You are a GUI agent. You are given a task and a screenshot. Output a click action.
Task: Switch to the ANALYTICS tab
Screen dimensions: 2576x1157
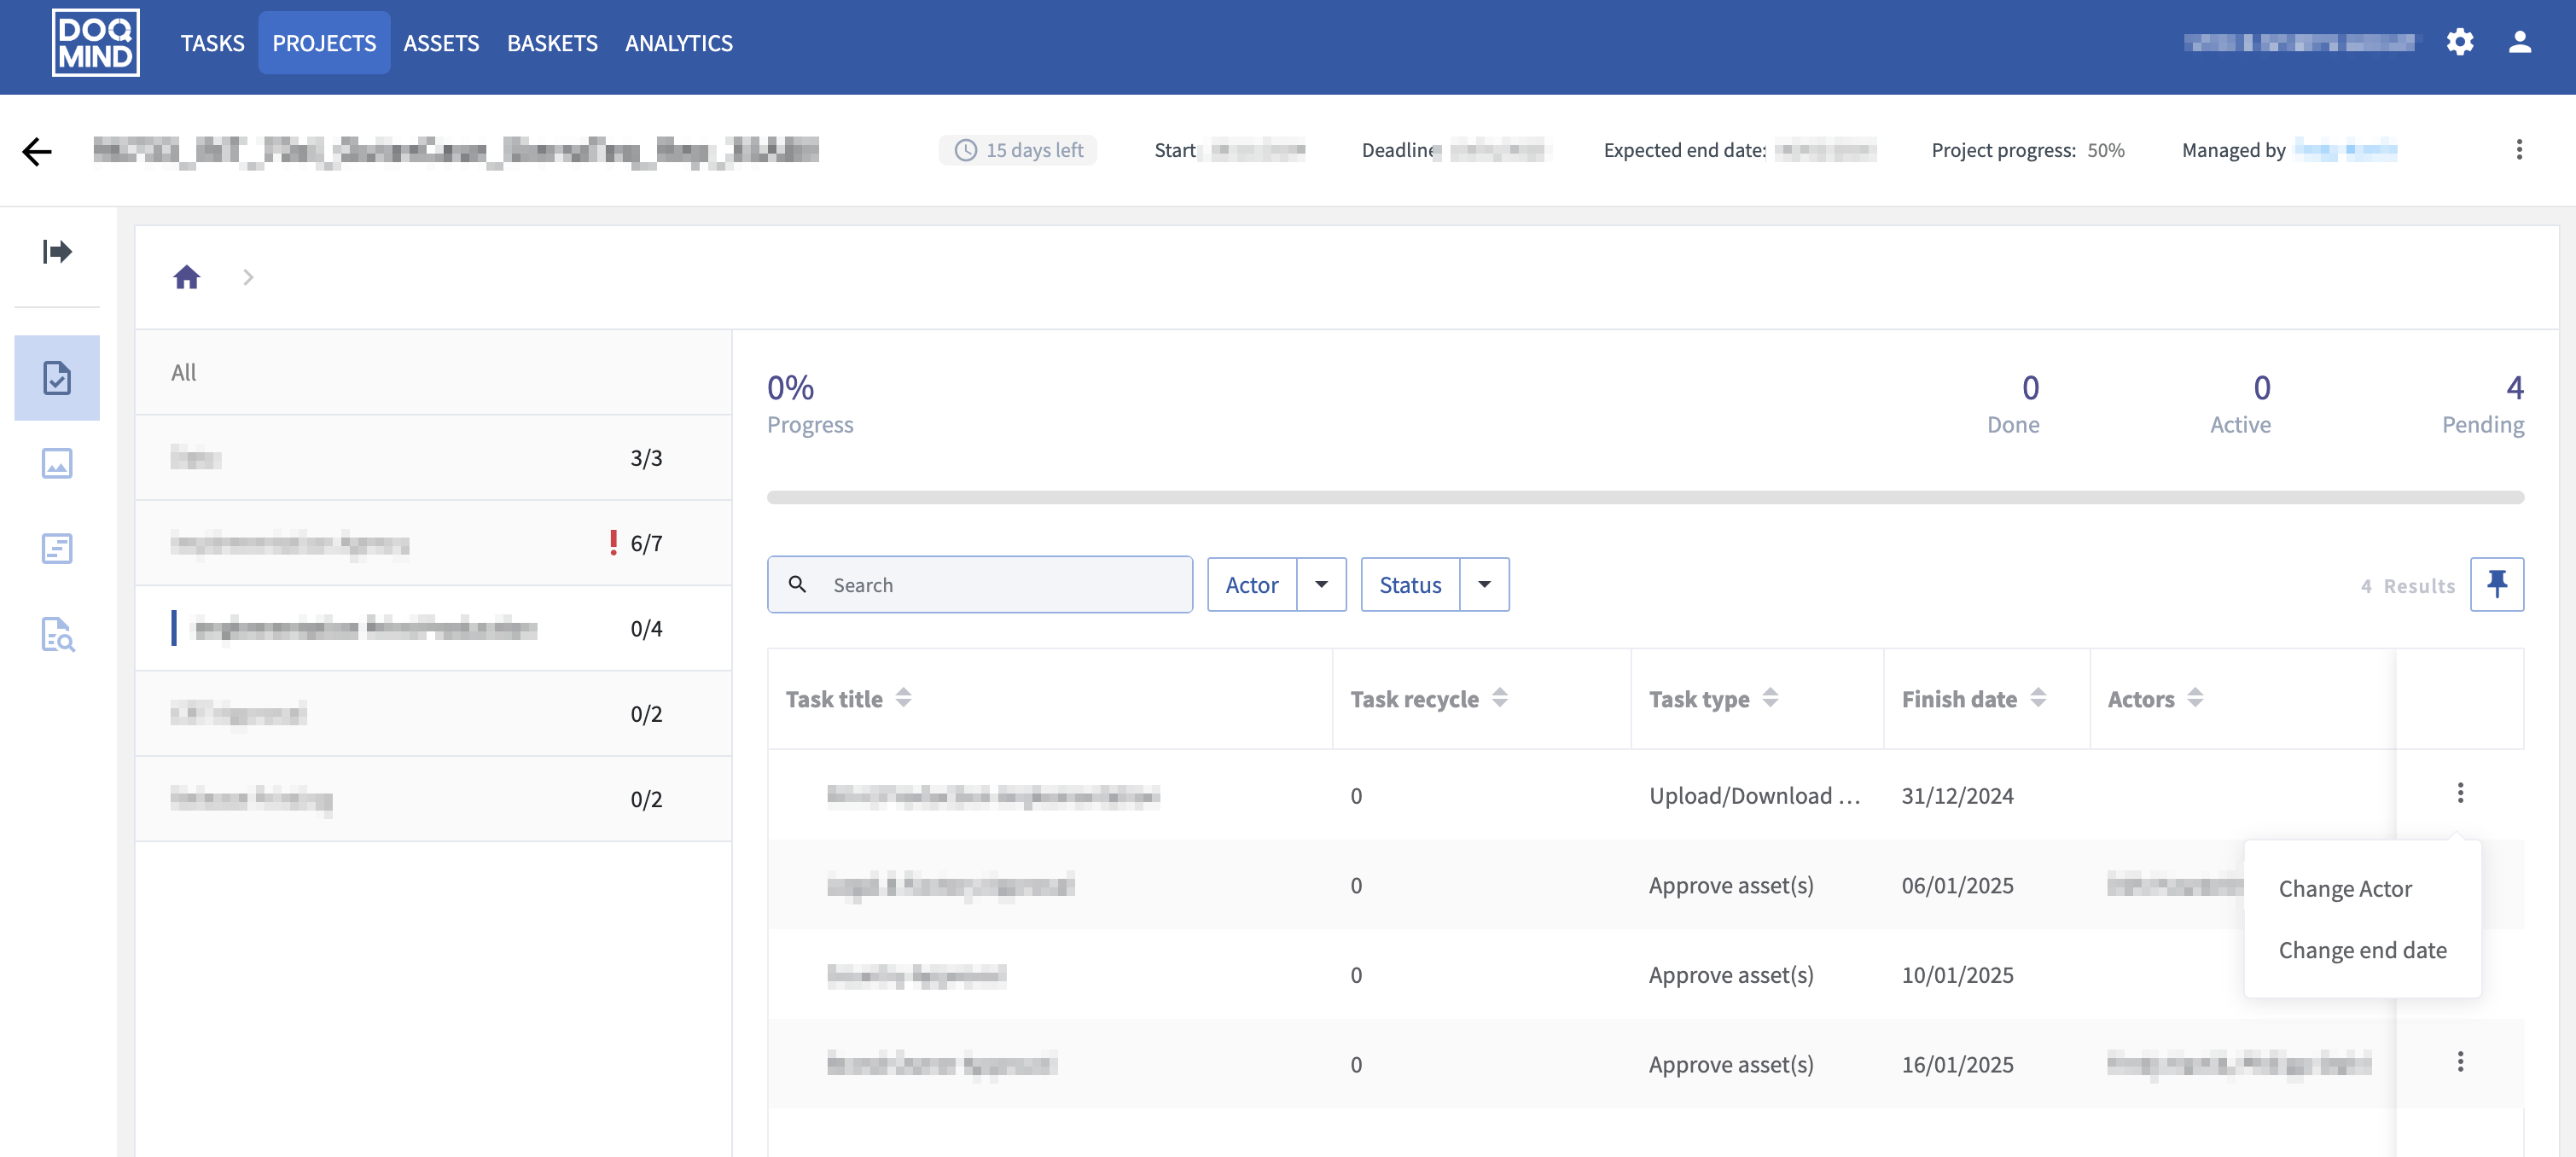(678, 43)
